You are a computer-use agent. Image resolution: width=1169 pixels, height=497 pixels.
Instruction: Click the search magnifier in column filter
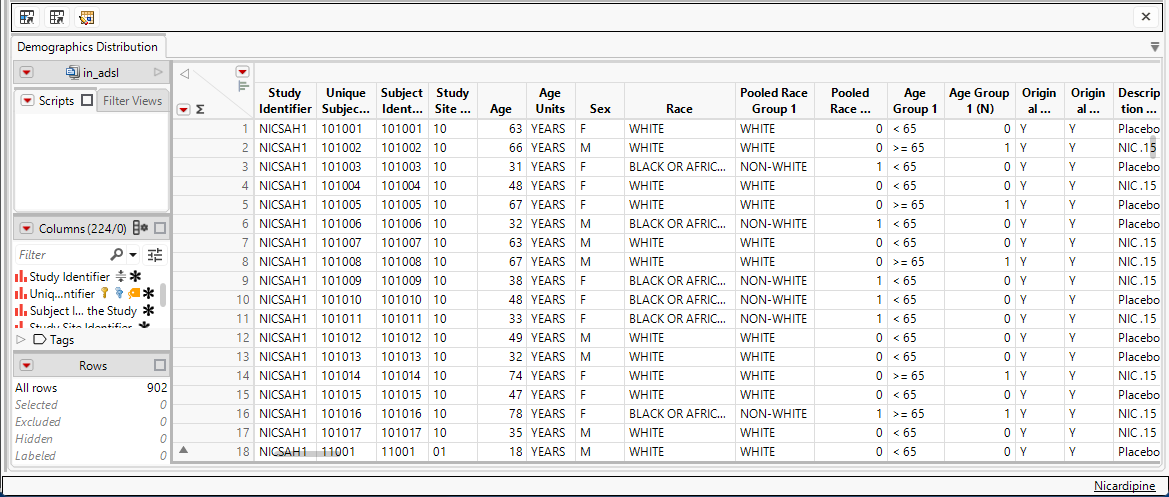[x=118, y=255]
